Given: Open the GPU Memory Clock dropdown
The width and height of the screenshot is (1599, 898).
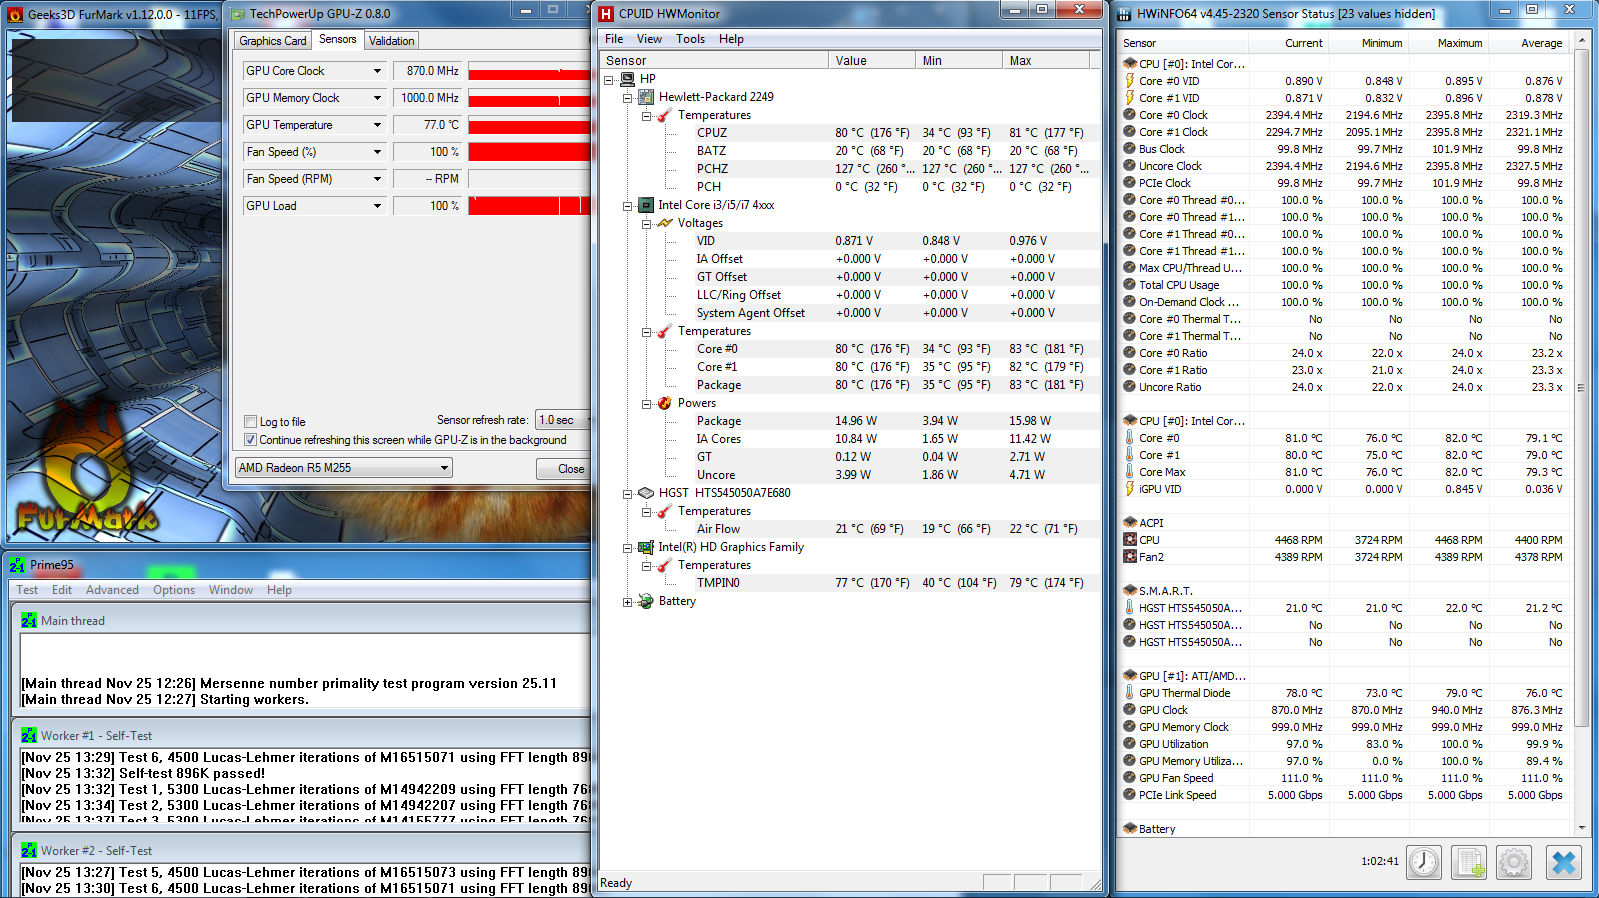Looking at the screenshot, I should click(x=377, y=98).
